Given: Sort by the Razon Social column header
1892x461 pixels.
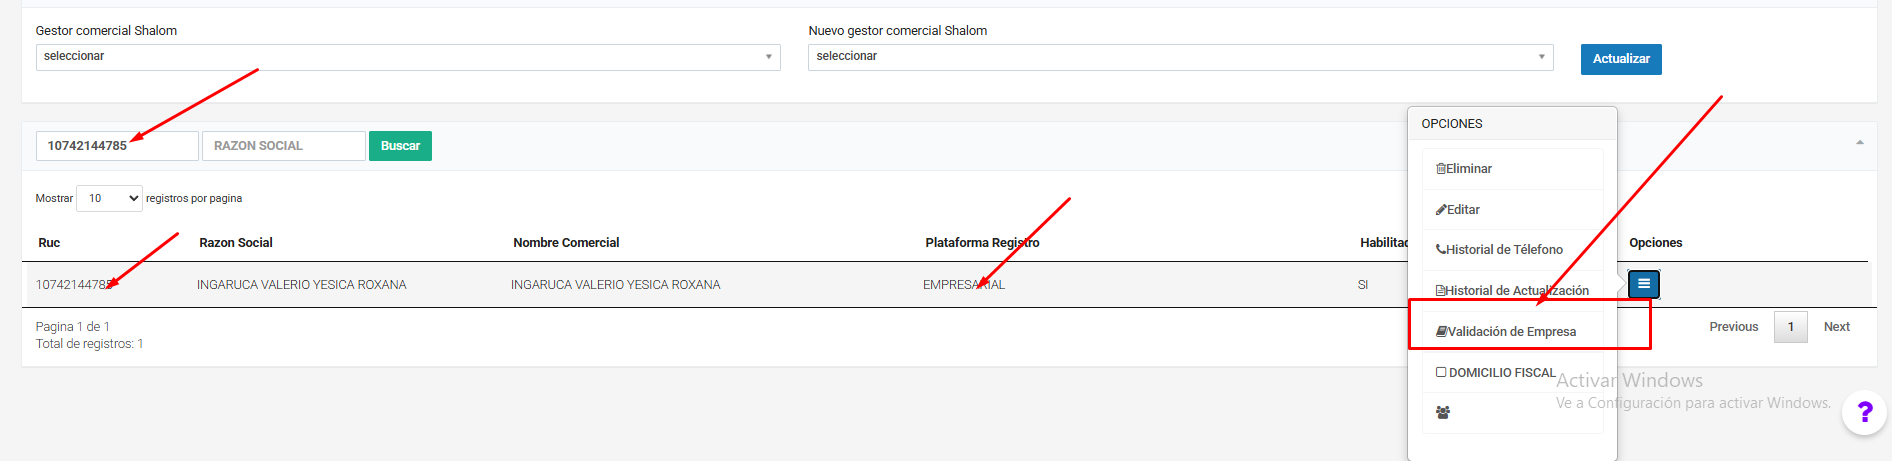Looking at the screenshot, I should click(236, 243).
